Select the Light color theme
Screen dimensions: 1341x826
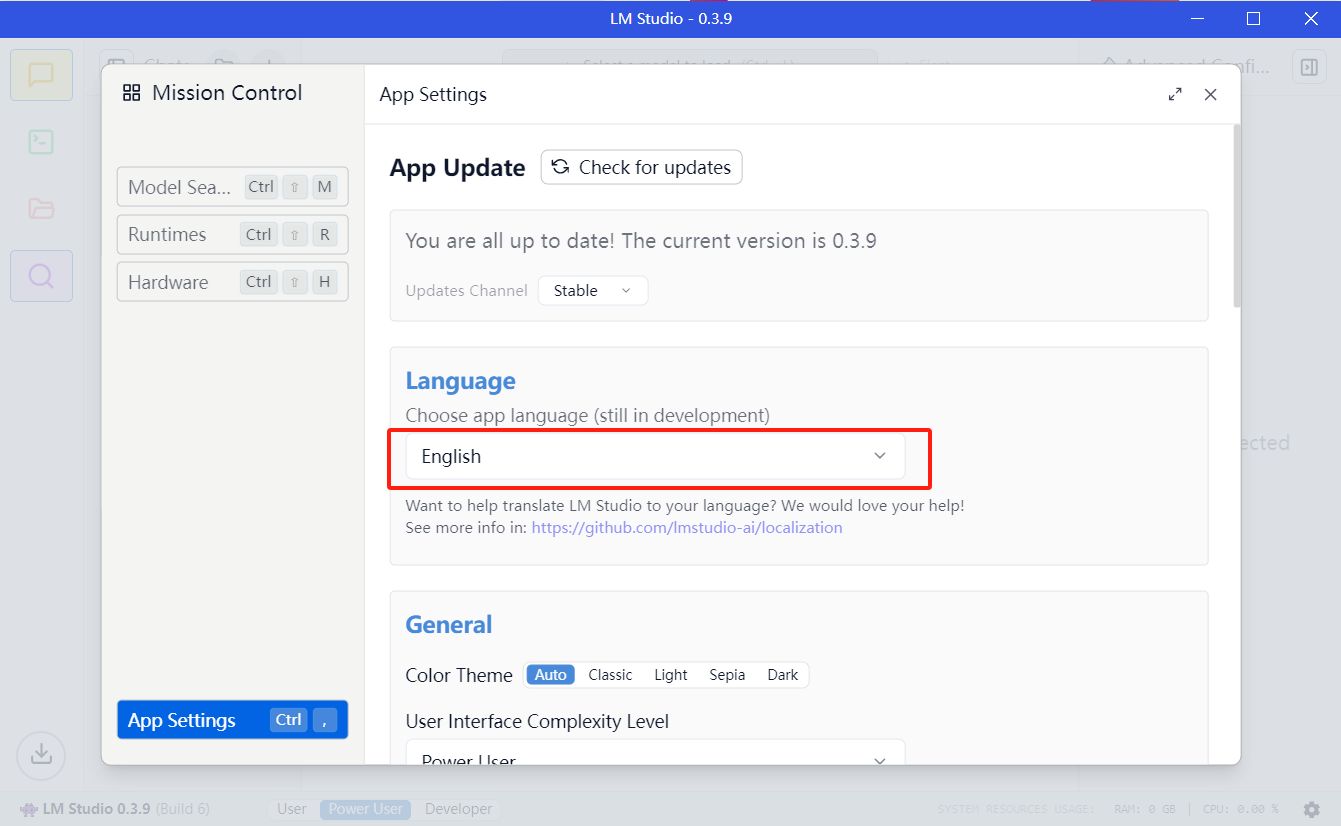[671, 675]
